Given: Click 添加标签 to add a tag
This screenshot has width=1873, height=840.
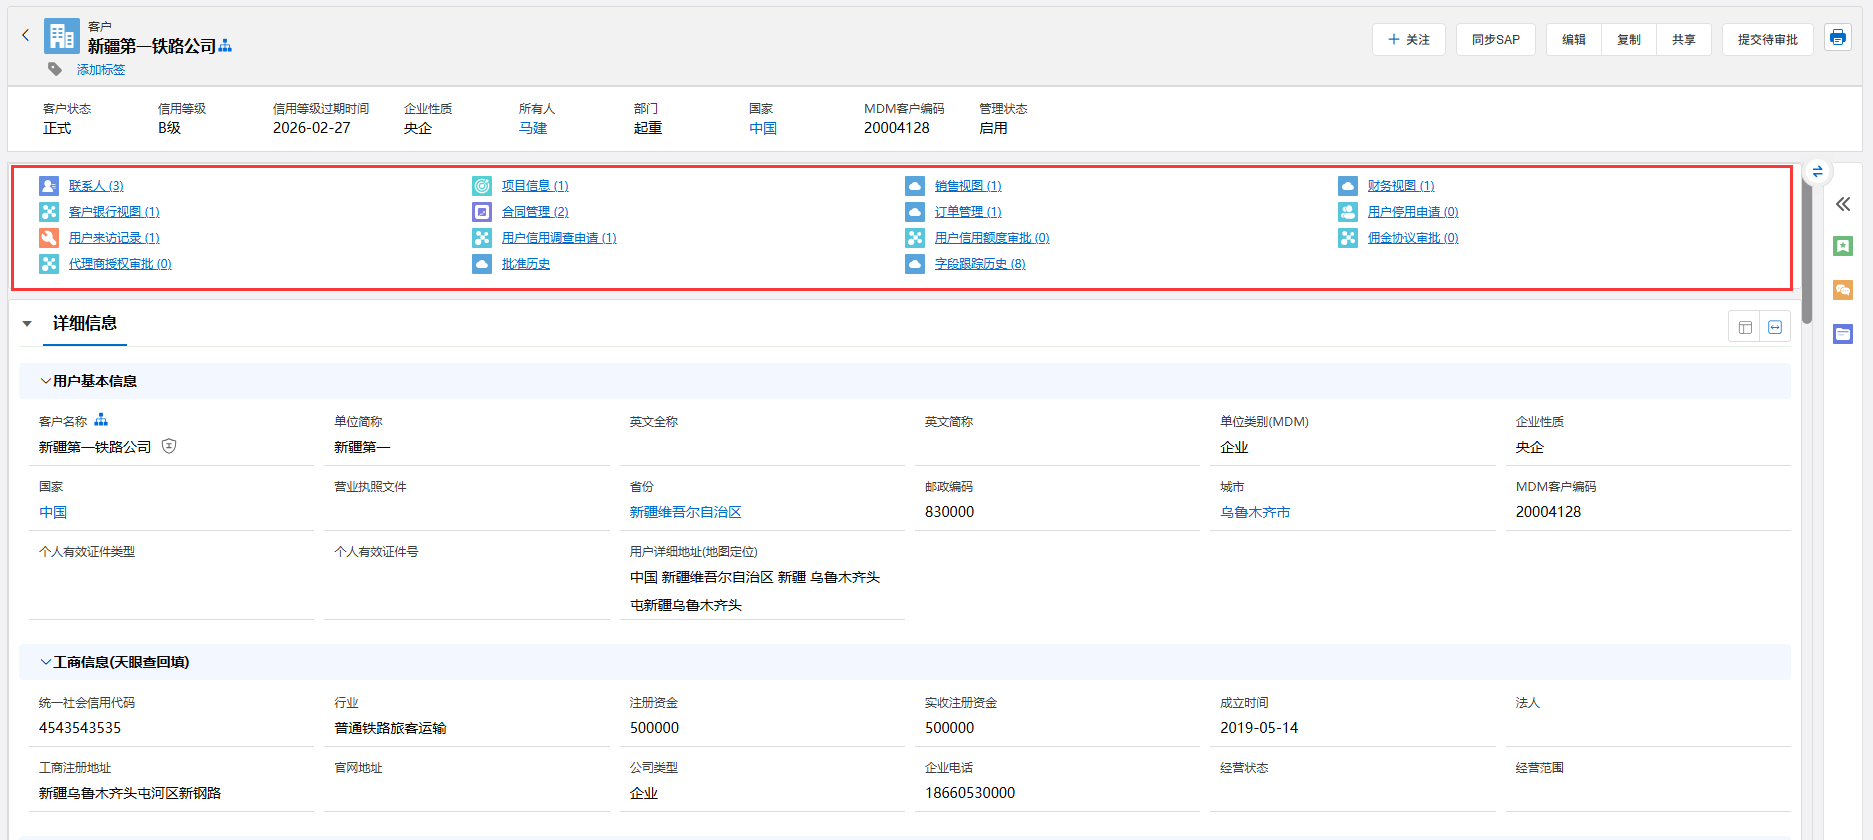Looking at the screenshot, I should tap(101, 70).
